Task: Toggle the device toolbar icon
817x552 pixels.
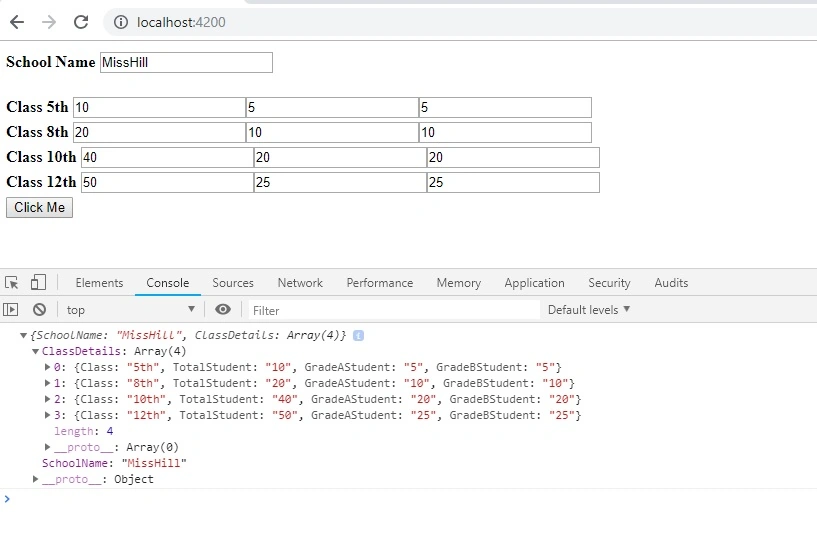Action: [x=38, y=283]
